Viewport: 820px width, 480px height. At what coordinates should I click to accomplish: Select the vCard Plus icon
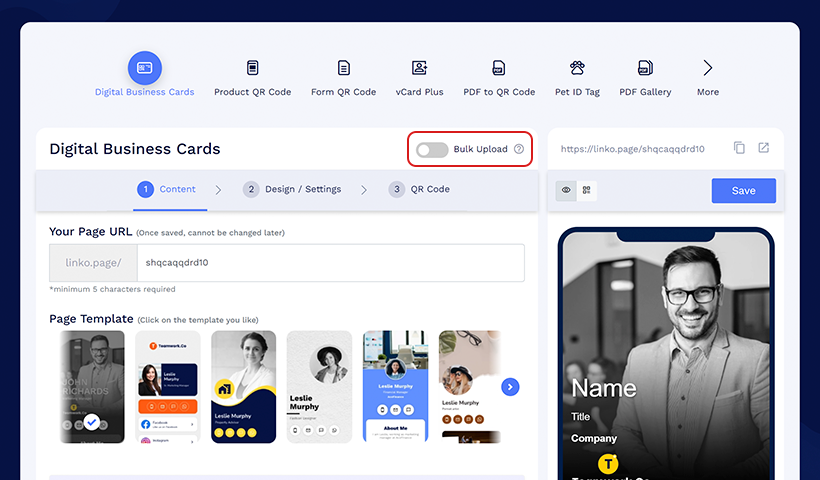(419, 68)
